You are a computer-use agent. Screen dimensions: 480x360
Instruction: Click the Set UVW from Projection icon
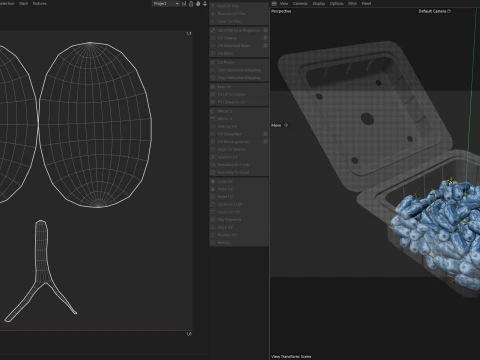(213, 30)
